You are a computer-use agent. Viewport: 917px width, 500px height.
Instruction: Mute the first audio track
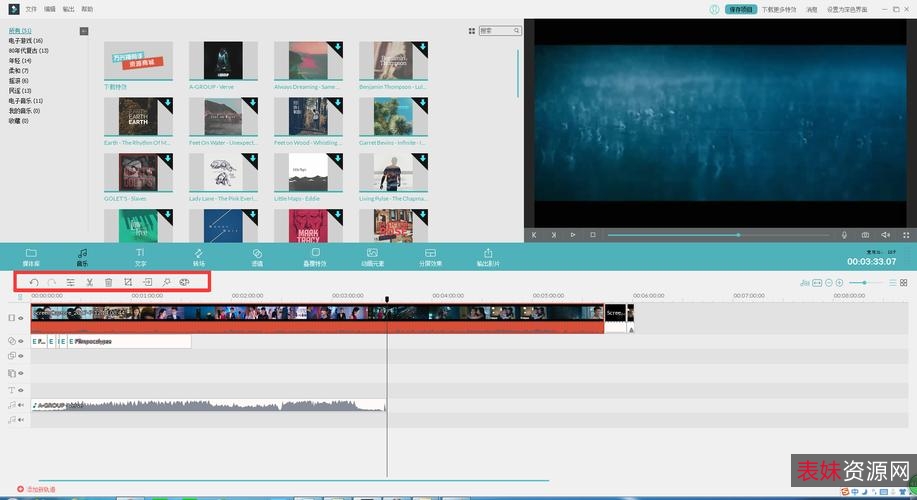coord(20,405)
